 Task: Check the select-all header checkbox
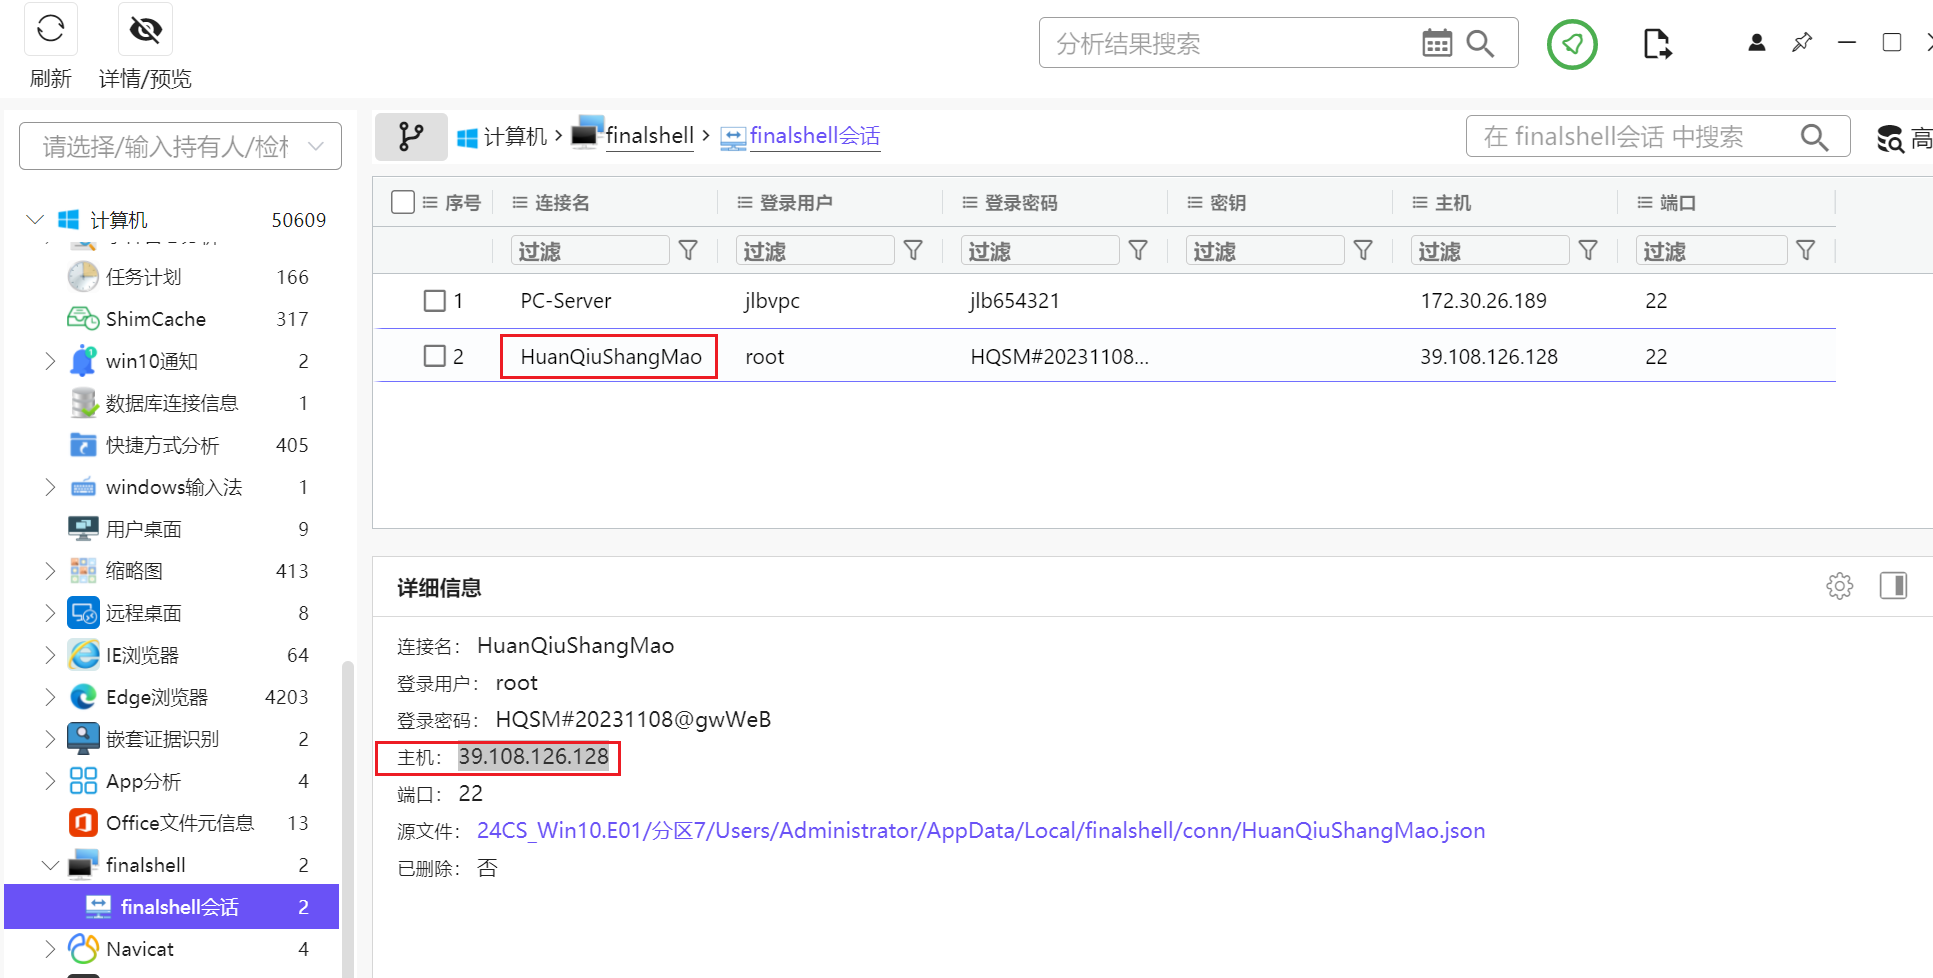click(403, 202)
